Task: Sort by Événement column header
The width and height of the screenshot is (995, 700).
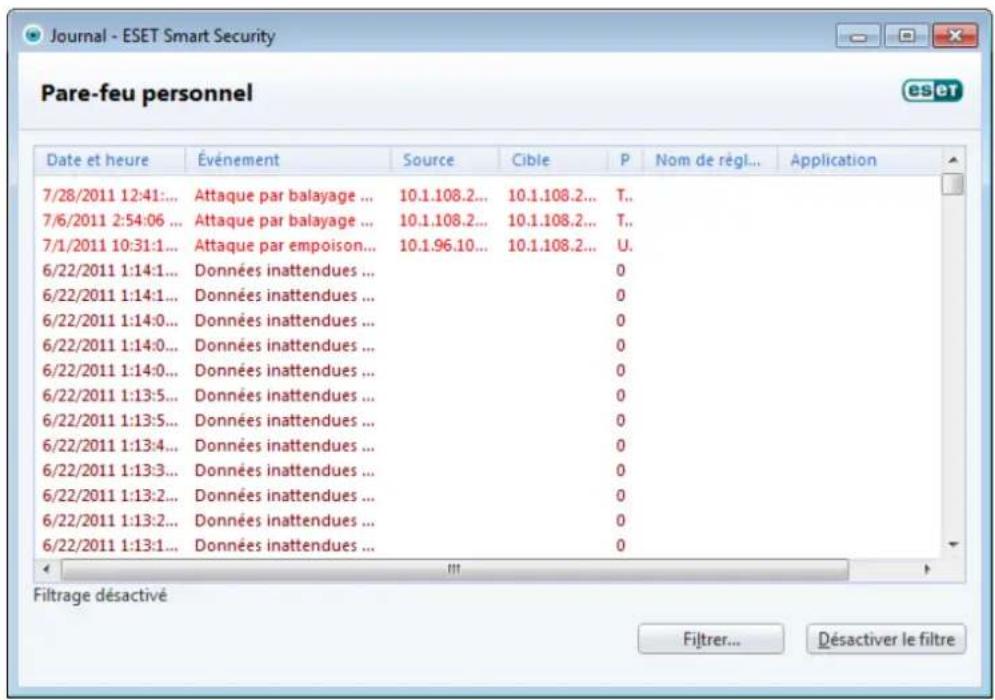Action: coord(287,160)
